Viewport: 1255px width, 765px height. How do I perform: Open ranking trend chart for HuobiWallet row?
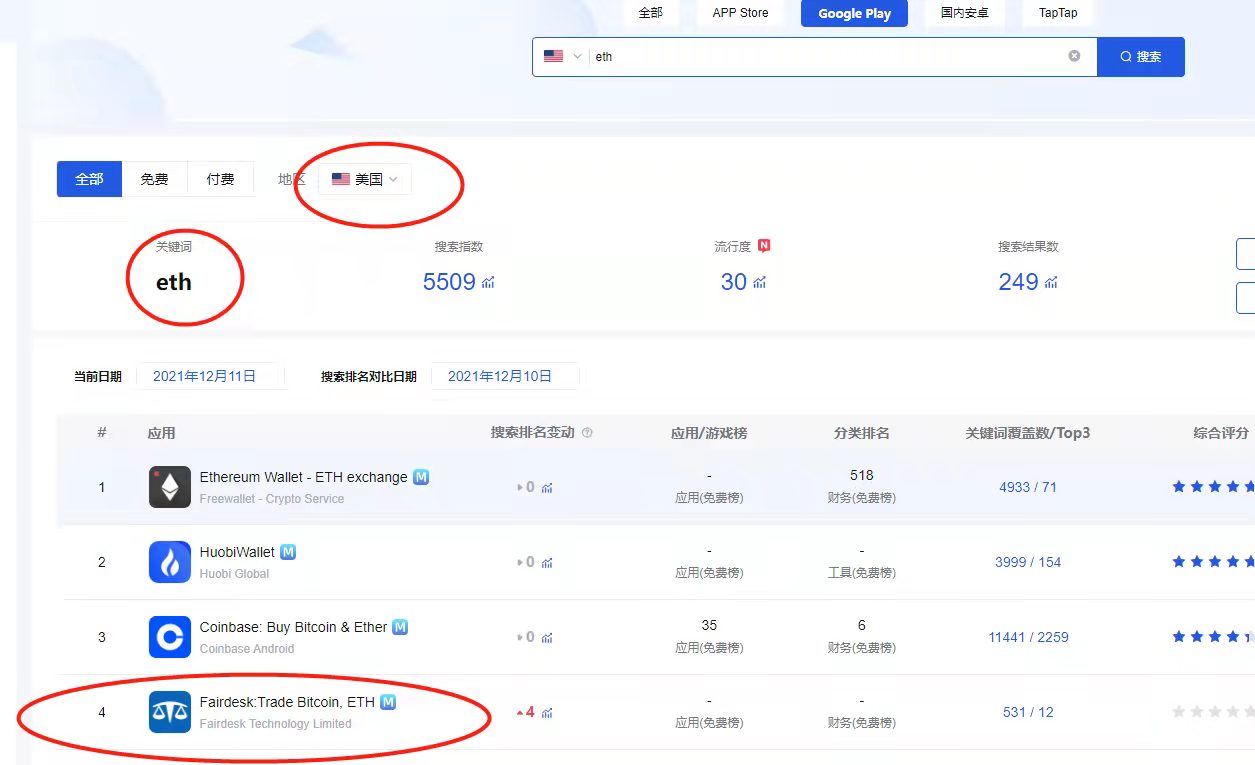(x=547, y=562)
